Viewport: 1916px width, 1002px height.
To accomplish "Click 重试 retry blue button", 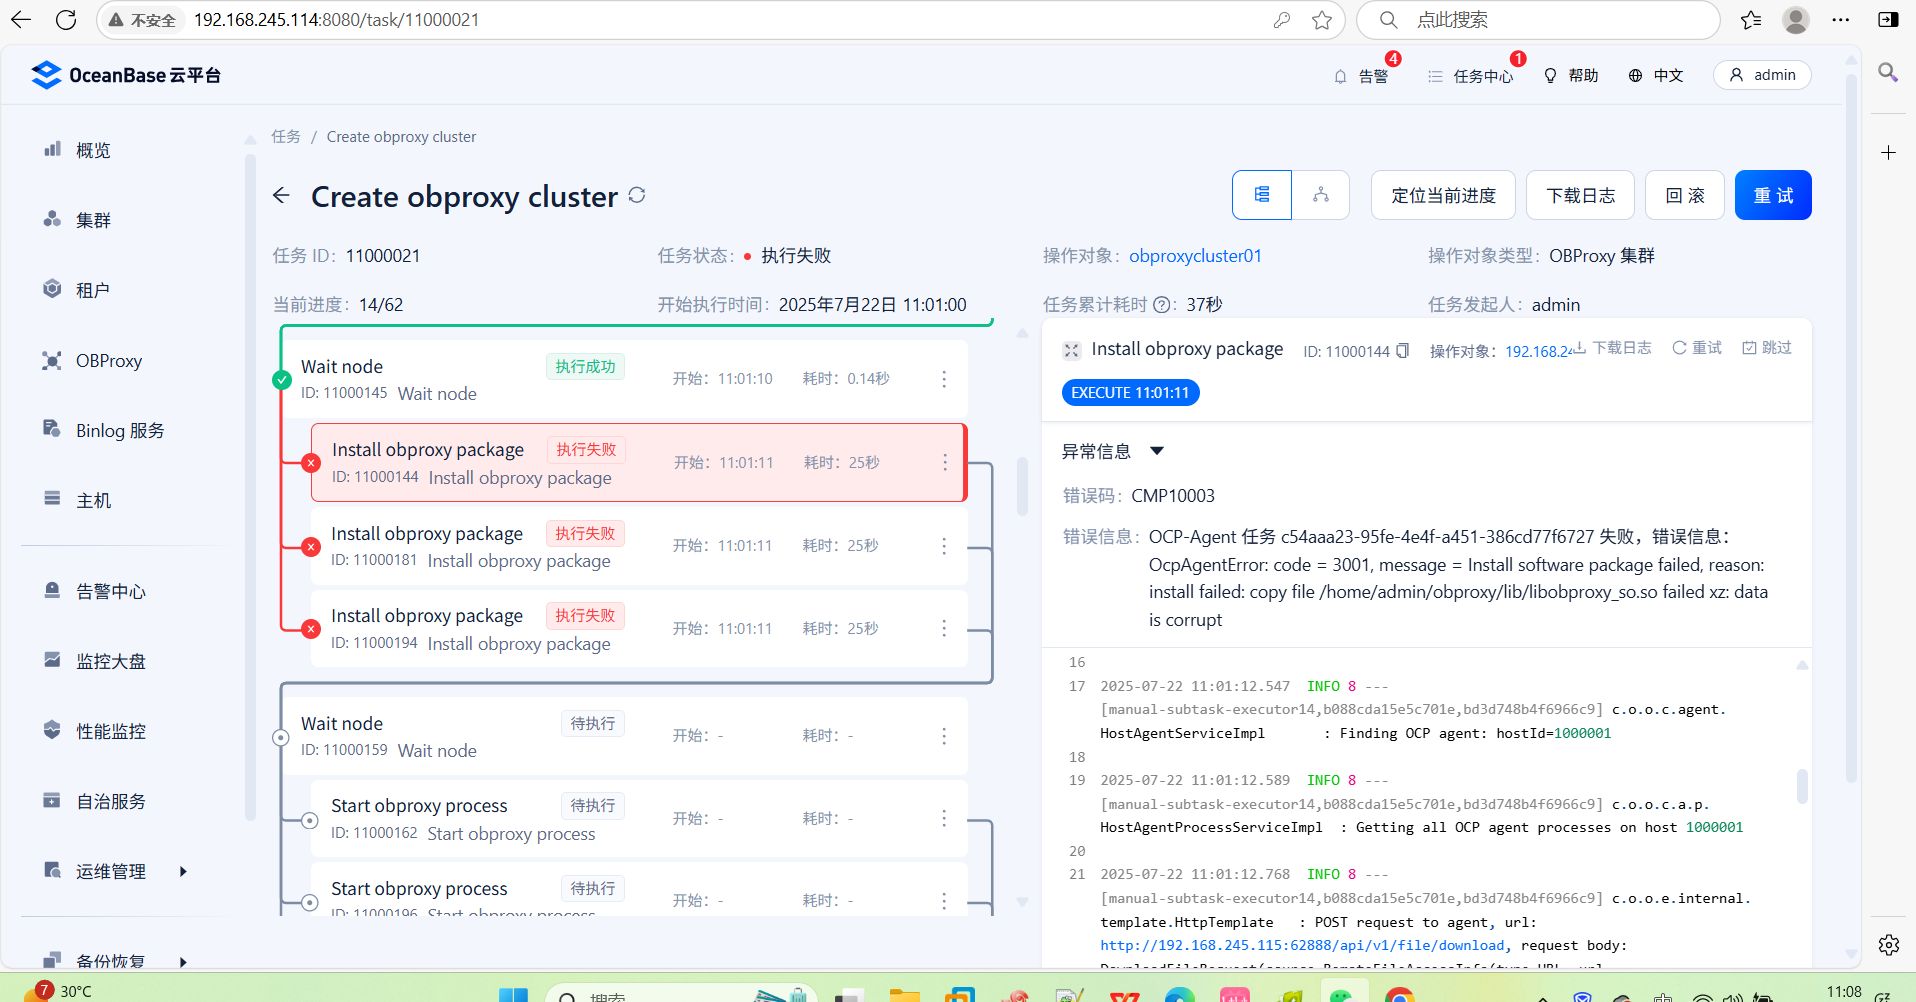I will pos(1773,195).
